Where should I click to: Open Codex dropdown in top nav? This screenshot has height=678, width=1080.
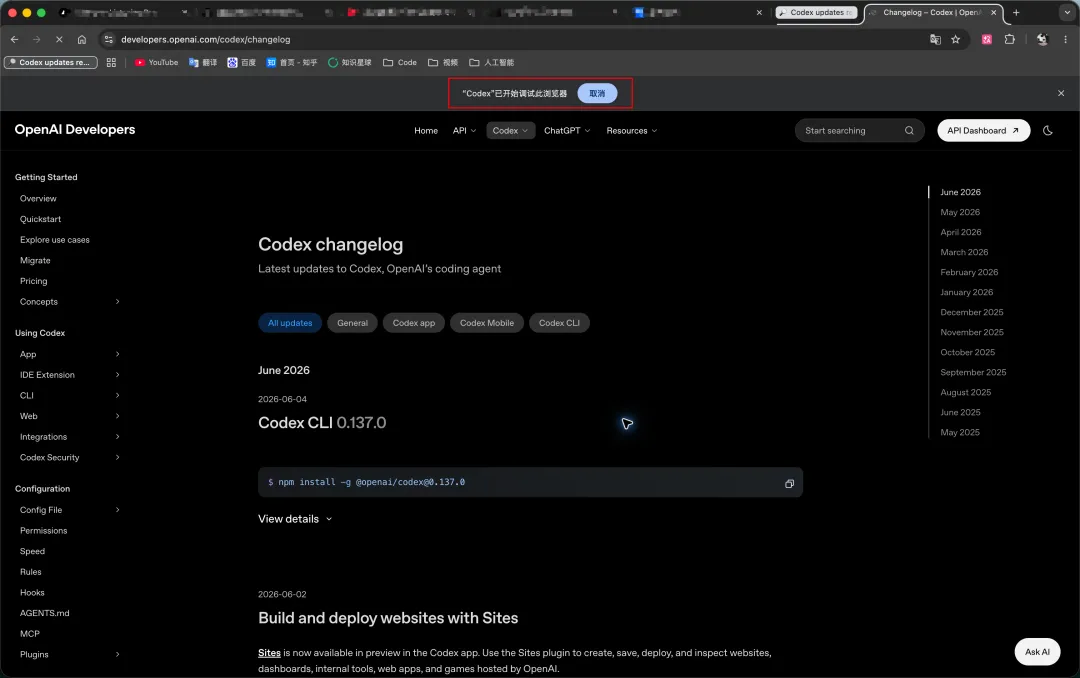tap(510, 130)
